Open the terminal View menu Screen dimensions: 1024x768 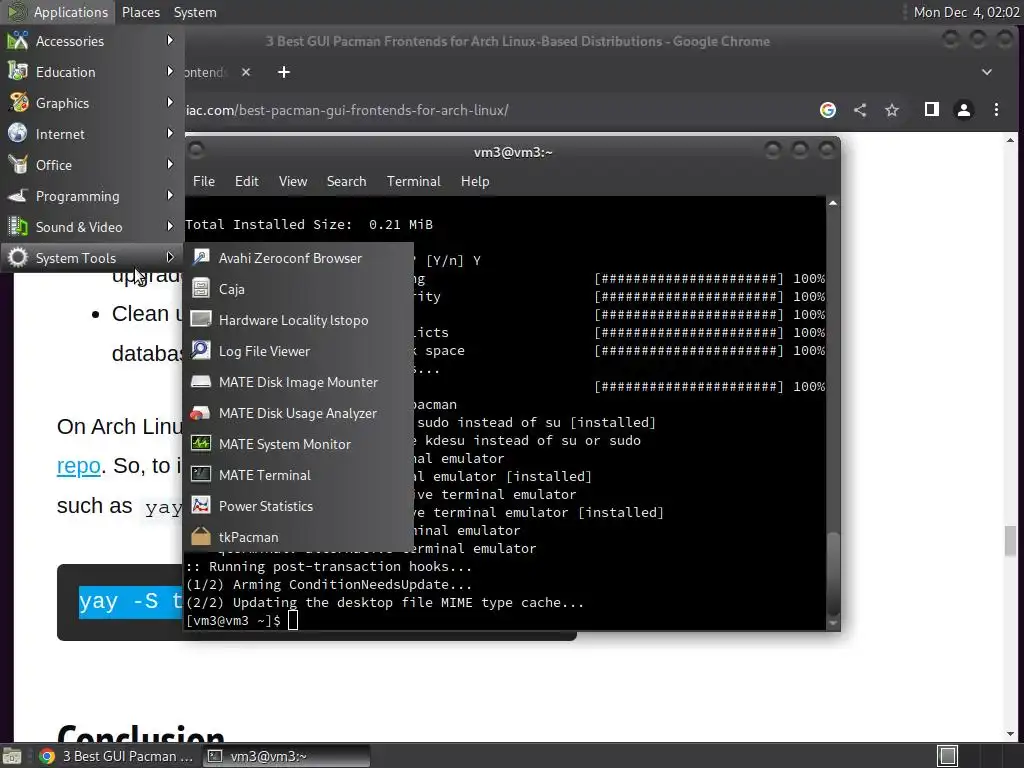point(293,181)
